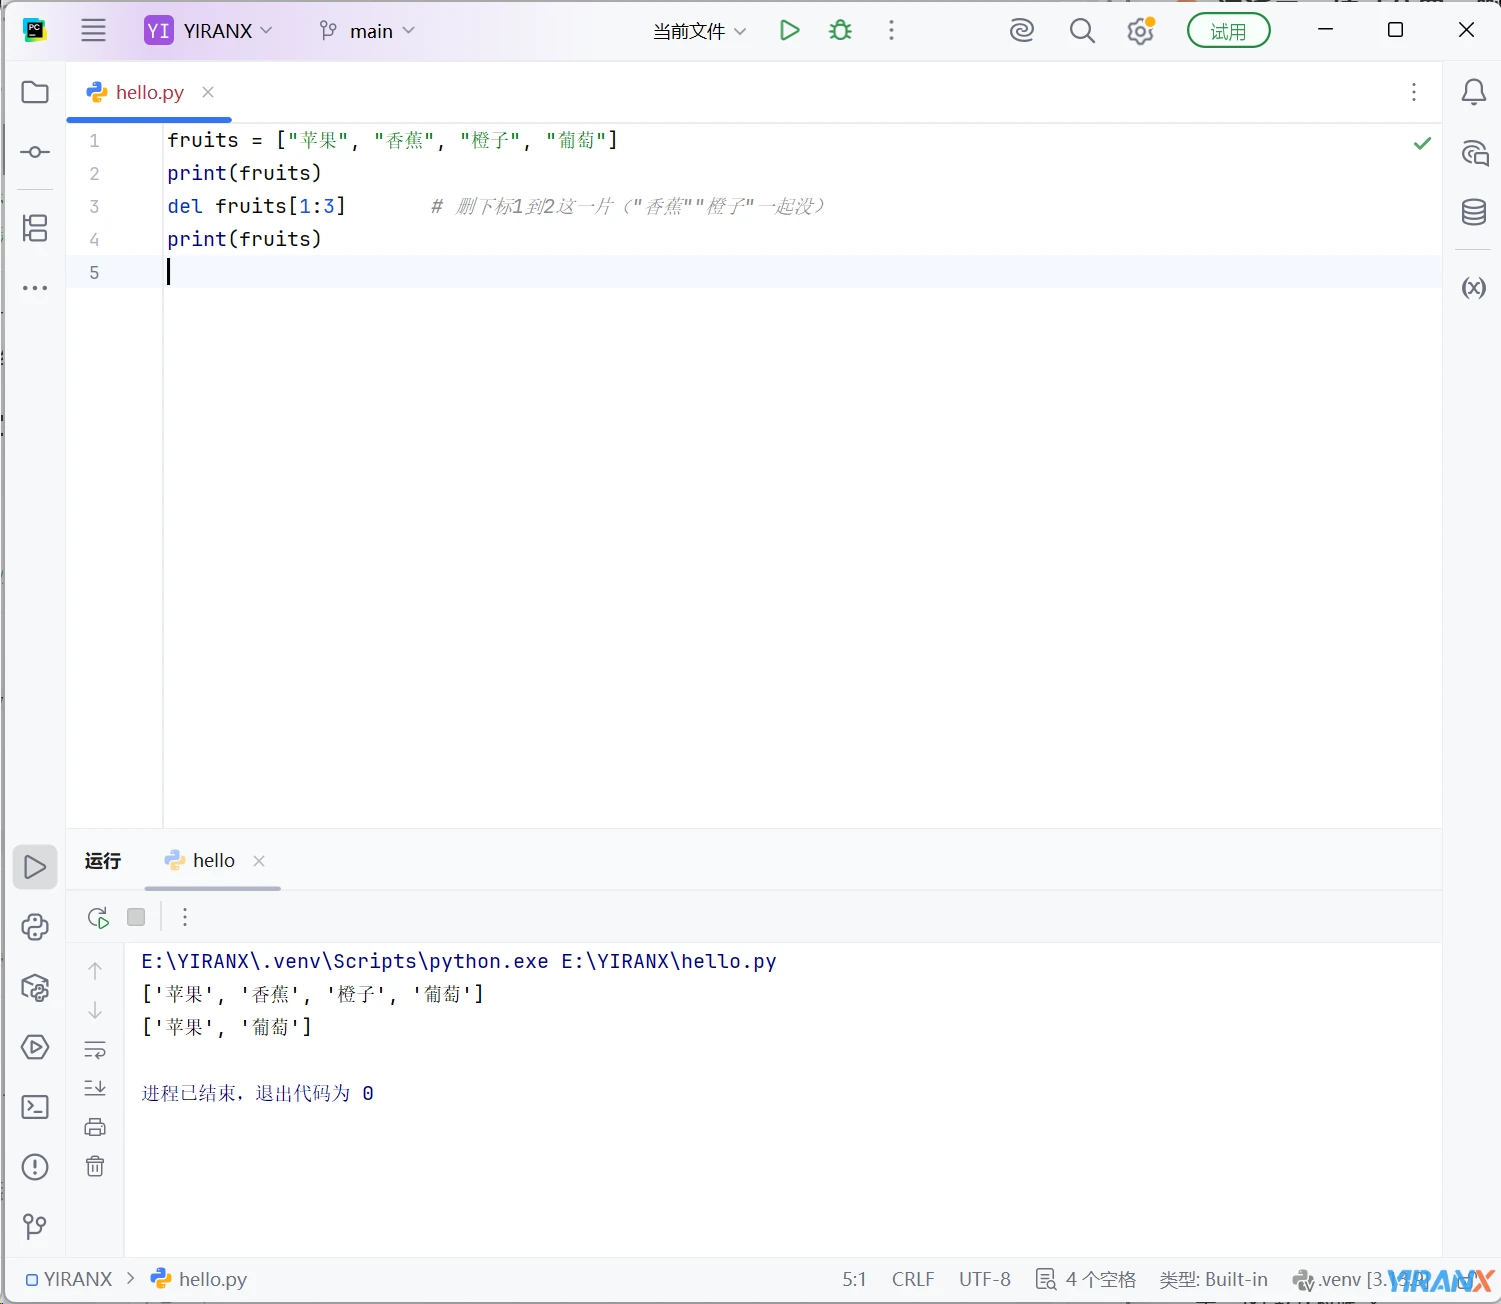Click scroll down arrow in console
Image resolution: width=1501 pixels, height=1304 pixels.
pyautogui.click(x=95, y=1010)
